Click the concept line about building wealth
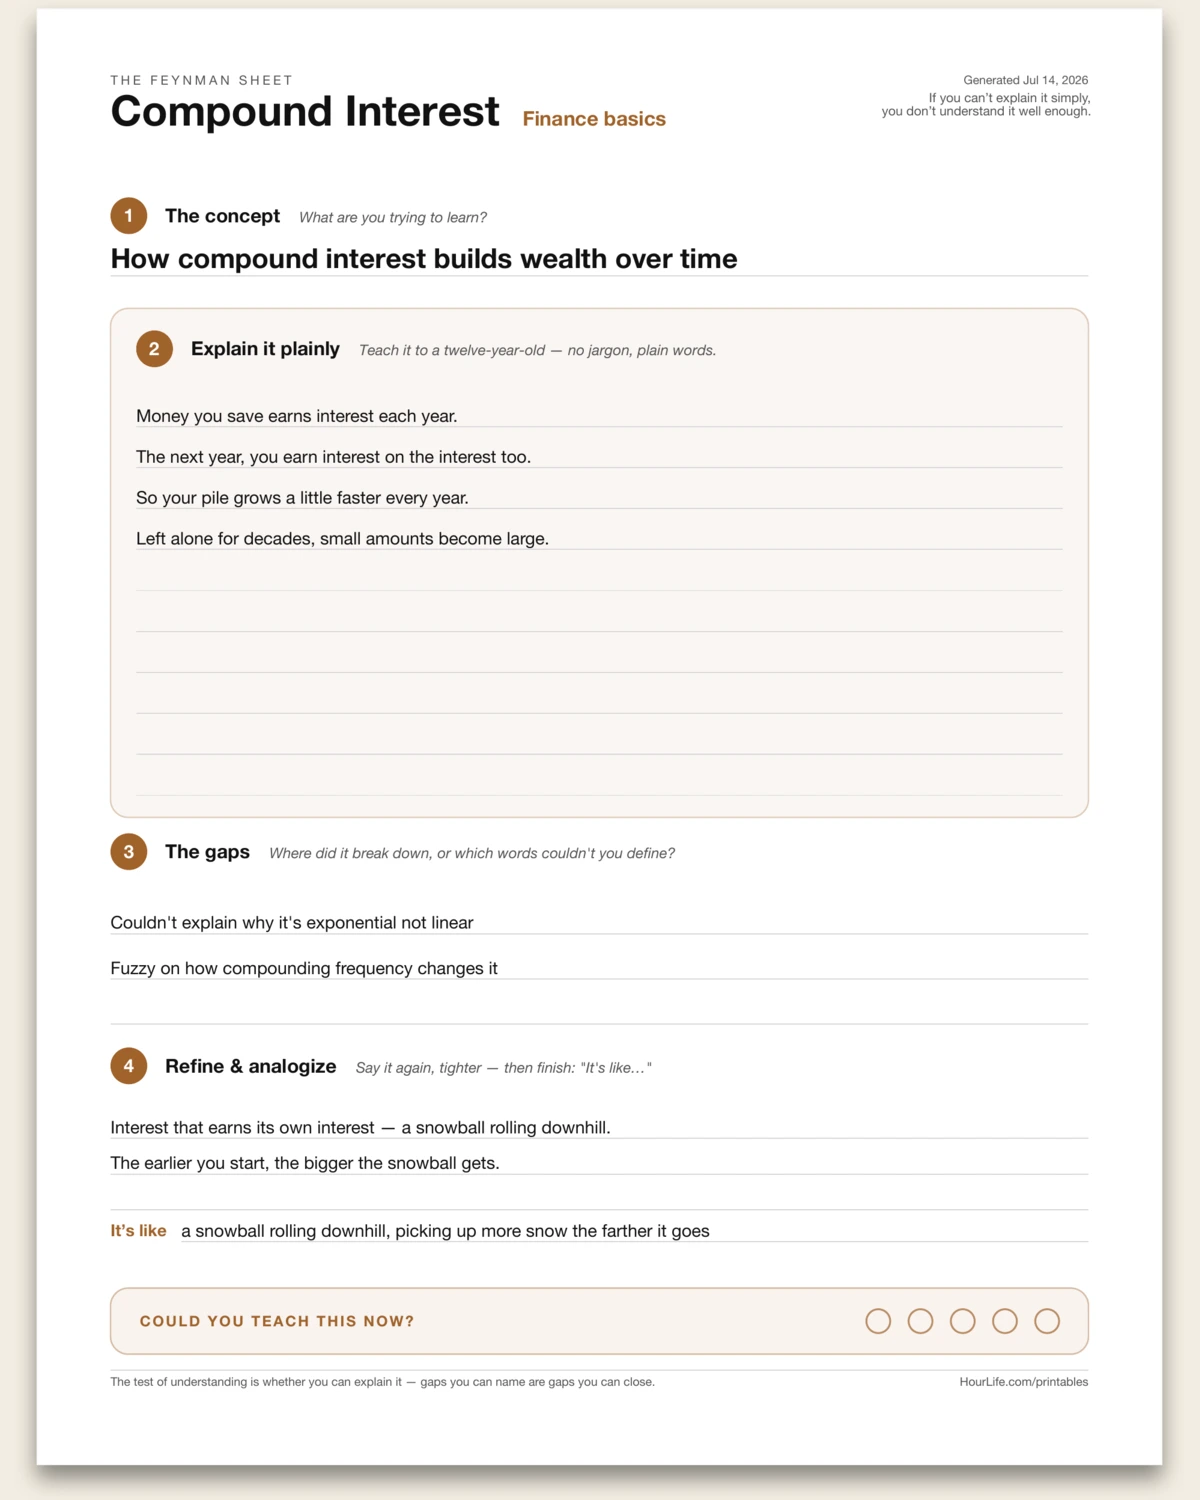 tap(599, 259)
